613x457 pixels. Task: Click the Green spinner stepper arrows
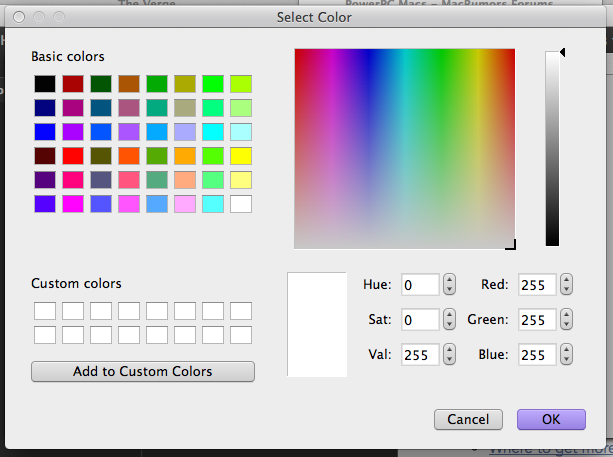[567, 320]
